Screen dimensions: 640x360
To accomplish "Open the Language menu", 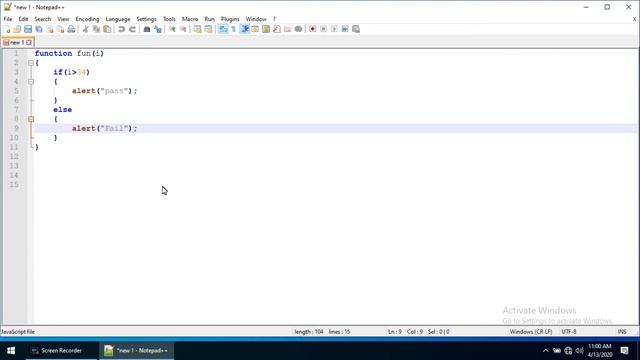I will pyautogui.click(x=118, y=19).
